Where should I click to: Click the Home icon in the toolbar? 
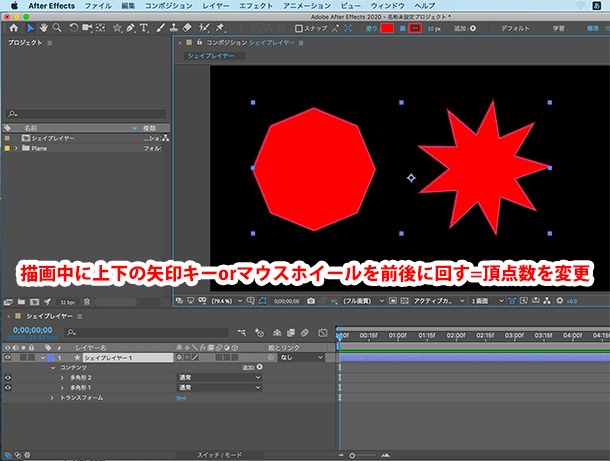click(x=14, y=28)
